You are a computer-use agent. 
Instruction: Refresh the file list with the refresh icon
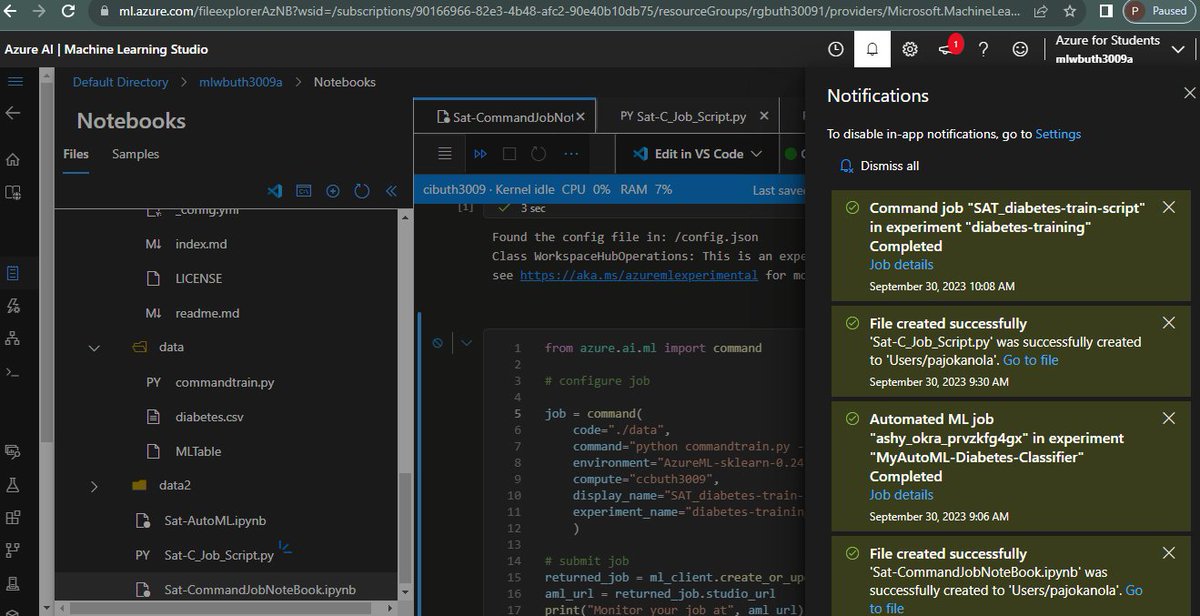(x=362, y=190)
